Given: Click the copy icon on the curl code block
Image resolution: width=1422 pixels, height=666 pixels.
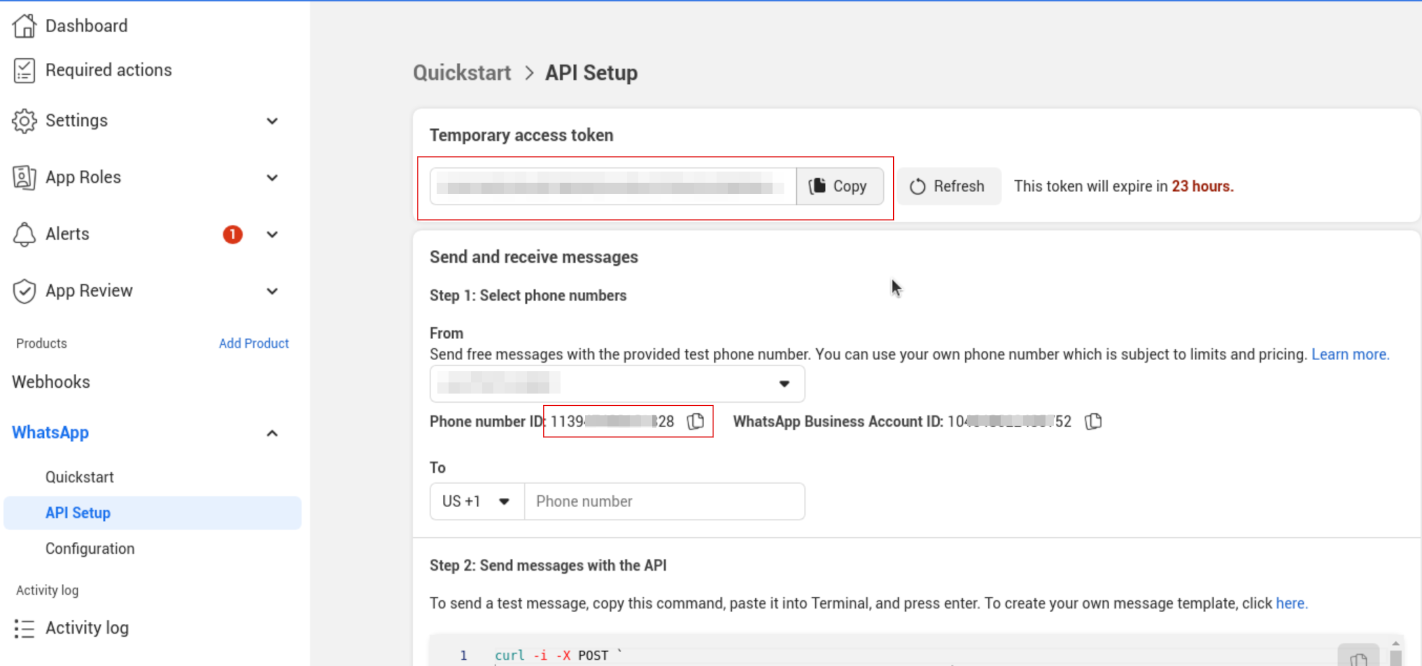Looking at the screenshot, I should 1358,660.
